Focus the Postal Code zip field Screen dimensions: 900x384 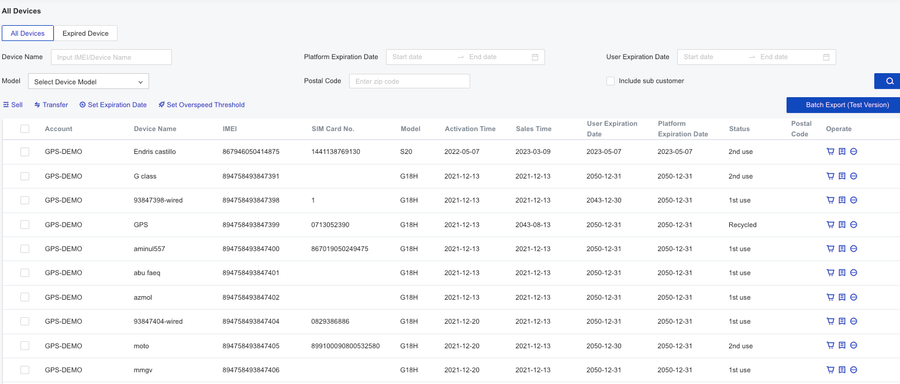coord(409,81)
